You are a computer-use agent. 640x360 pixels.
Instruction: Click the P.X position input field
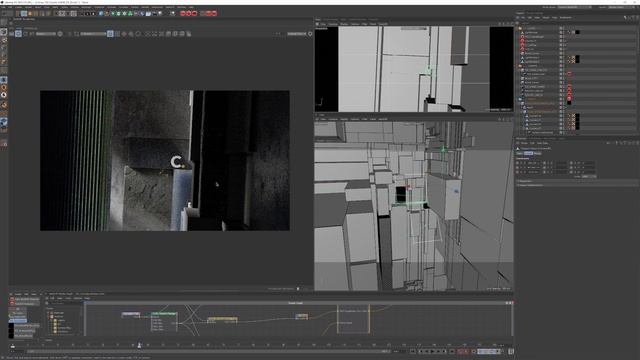tap(534, 163)
